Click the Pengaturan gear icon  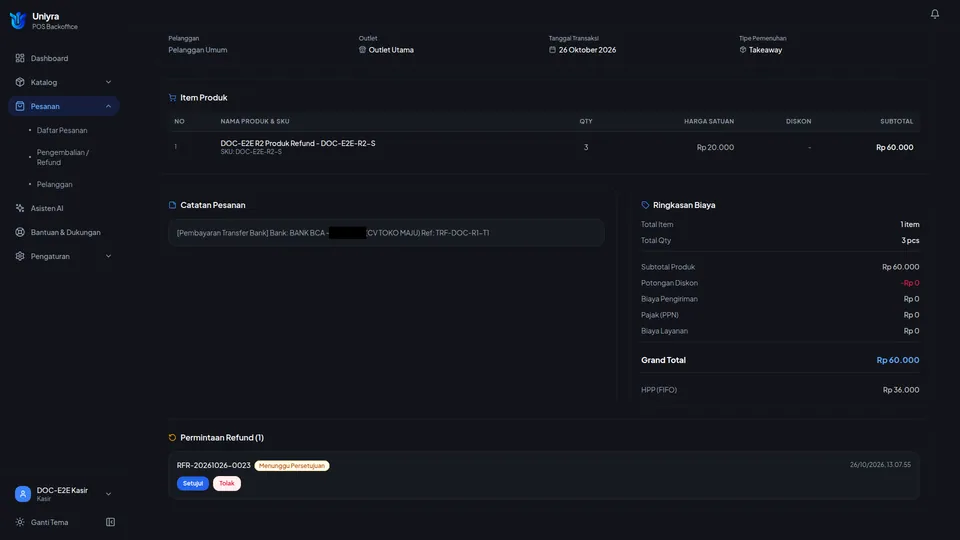(20, 256)
